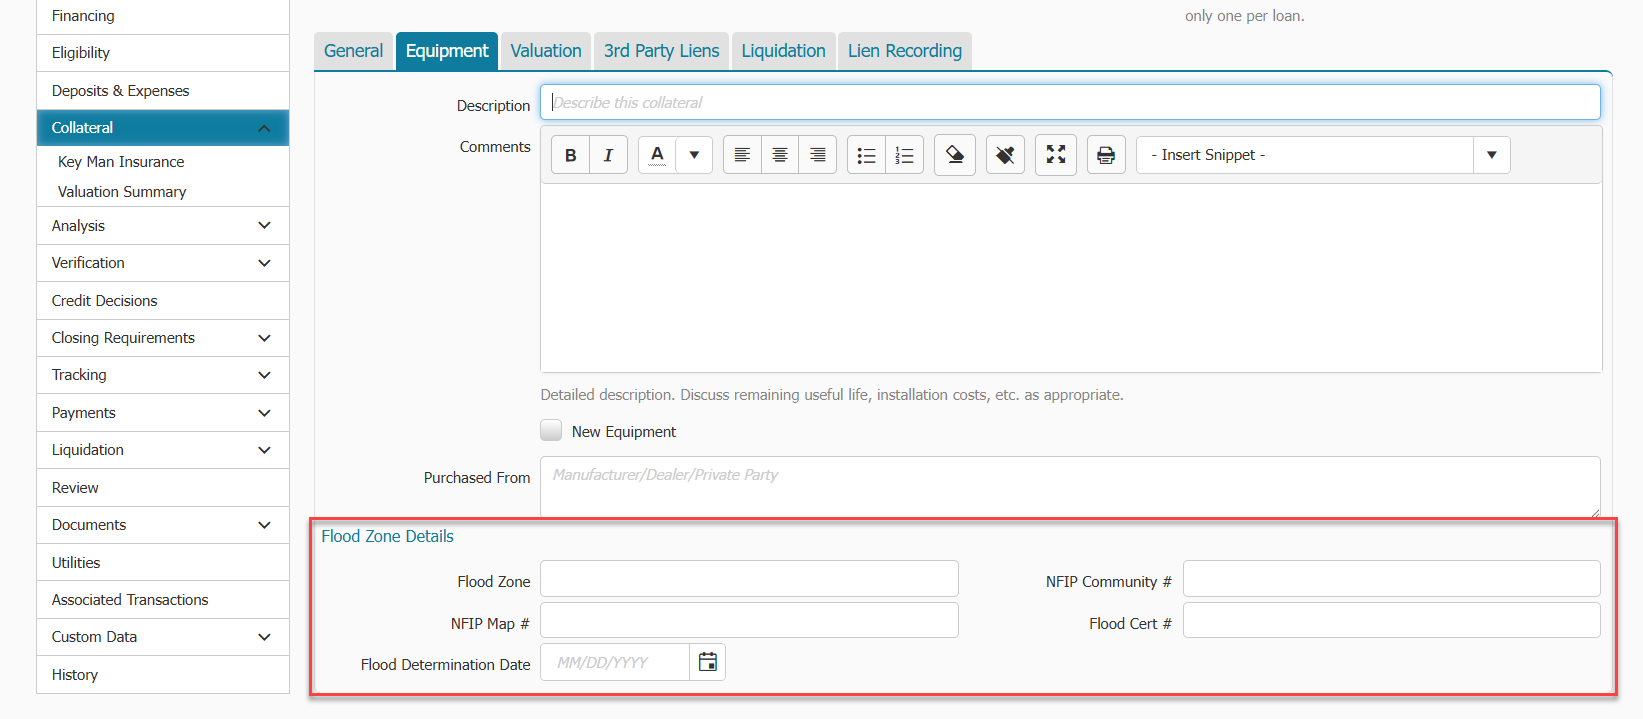1643x719 pixels.
Task: Align comment text right
Action: click(817, 155)
